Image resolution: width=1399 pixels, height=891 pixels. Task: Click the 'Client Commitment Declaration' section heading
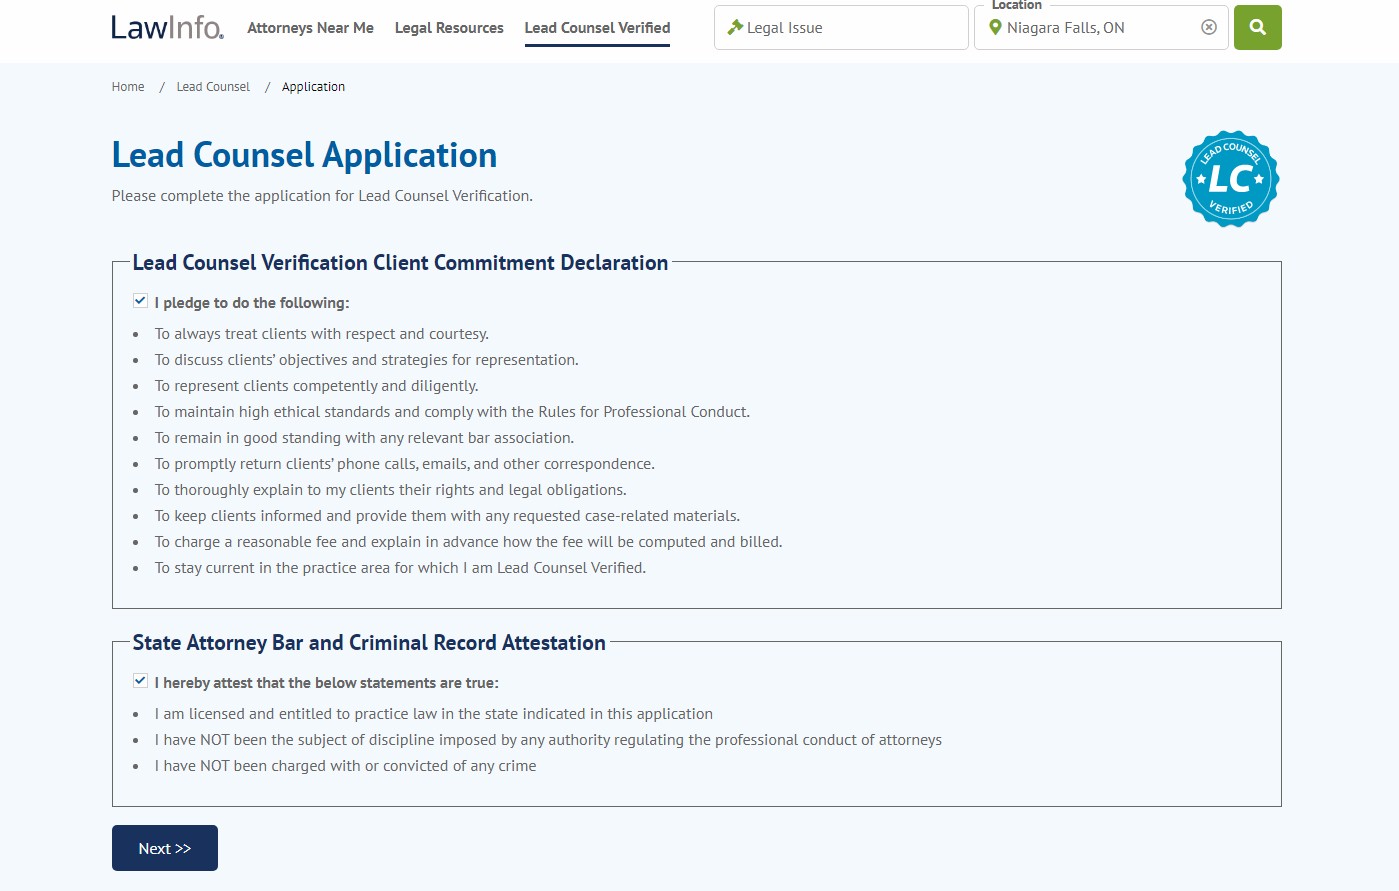pos(400,263)
